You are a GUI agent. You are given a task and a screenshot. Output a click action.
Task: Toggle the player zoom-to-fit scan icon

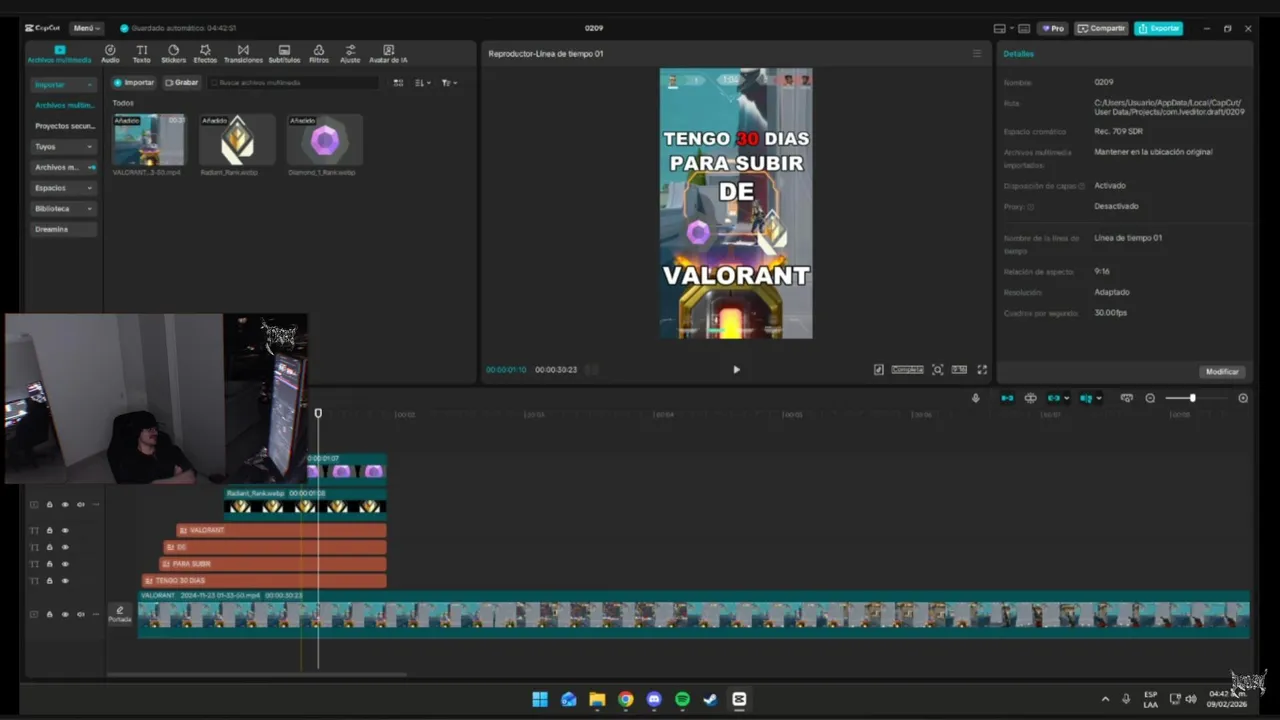click(937, 370)
